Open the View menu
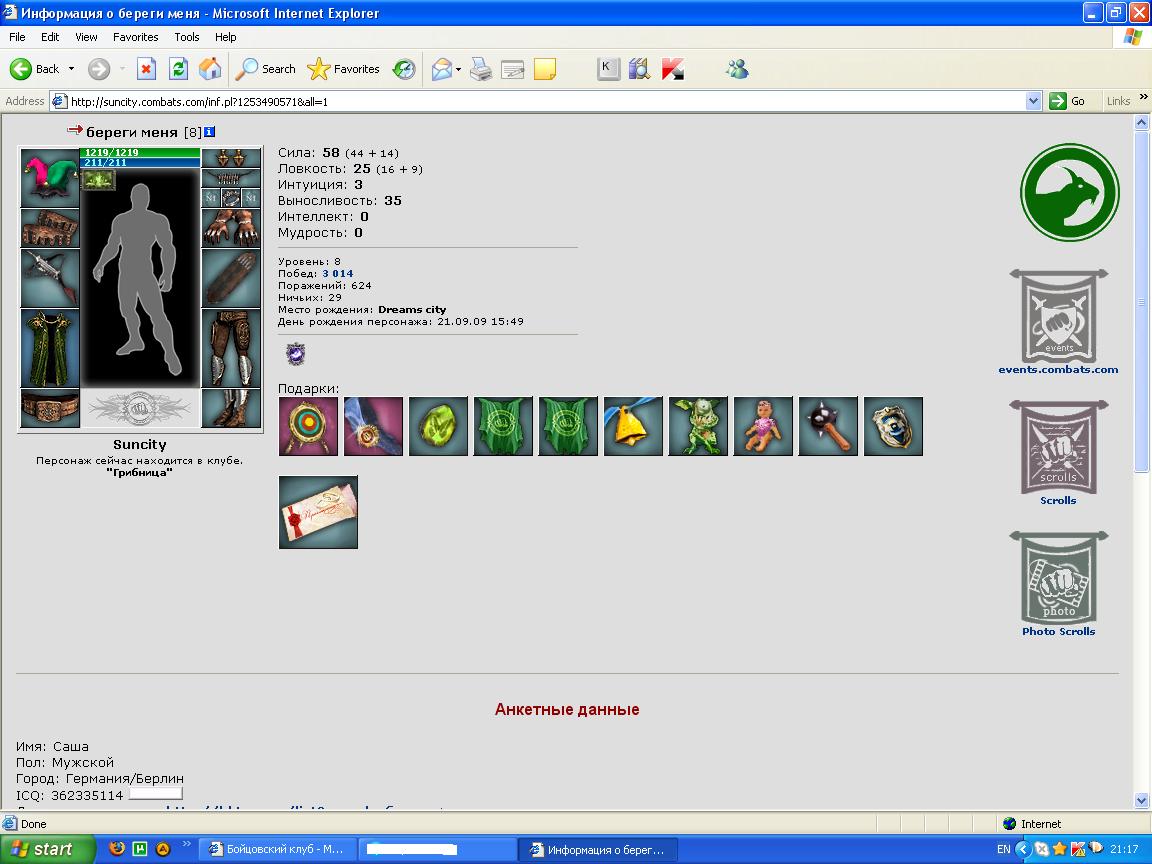The image size is (1152, 864). [86, 37]
